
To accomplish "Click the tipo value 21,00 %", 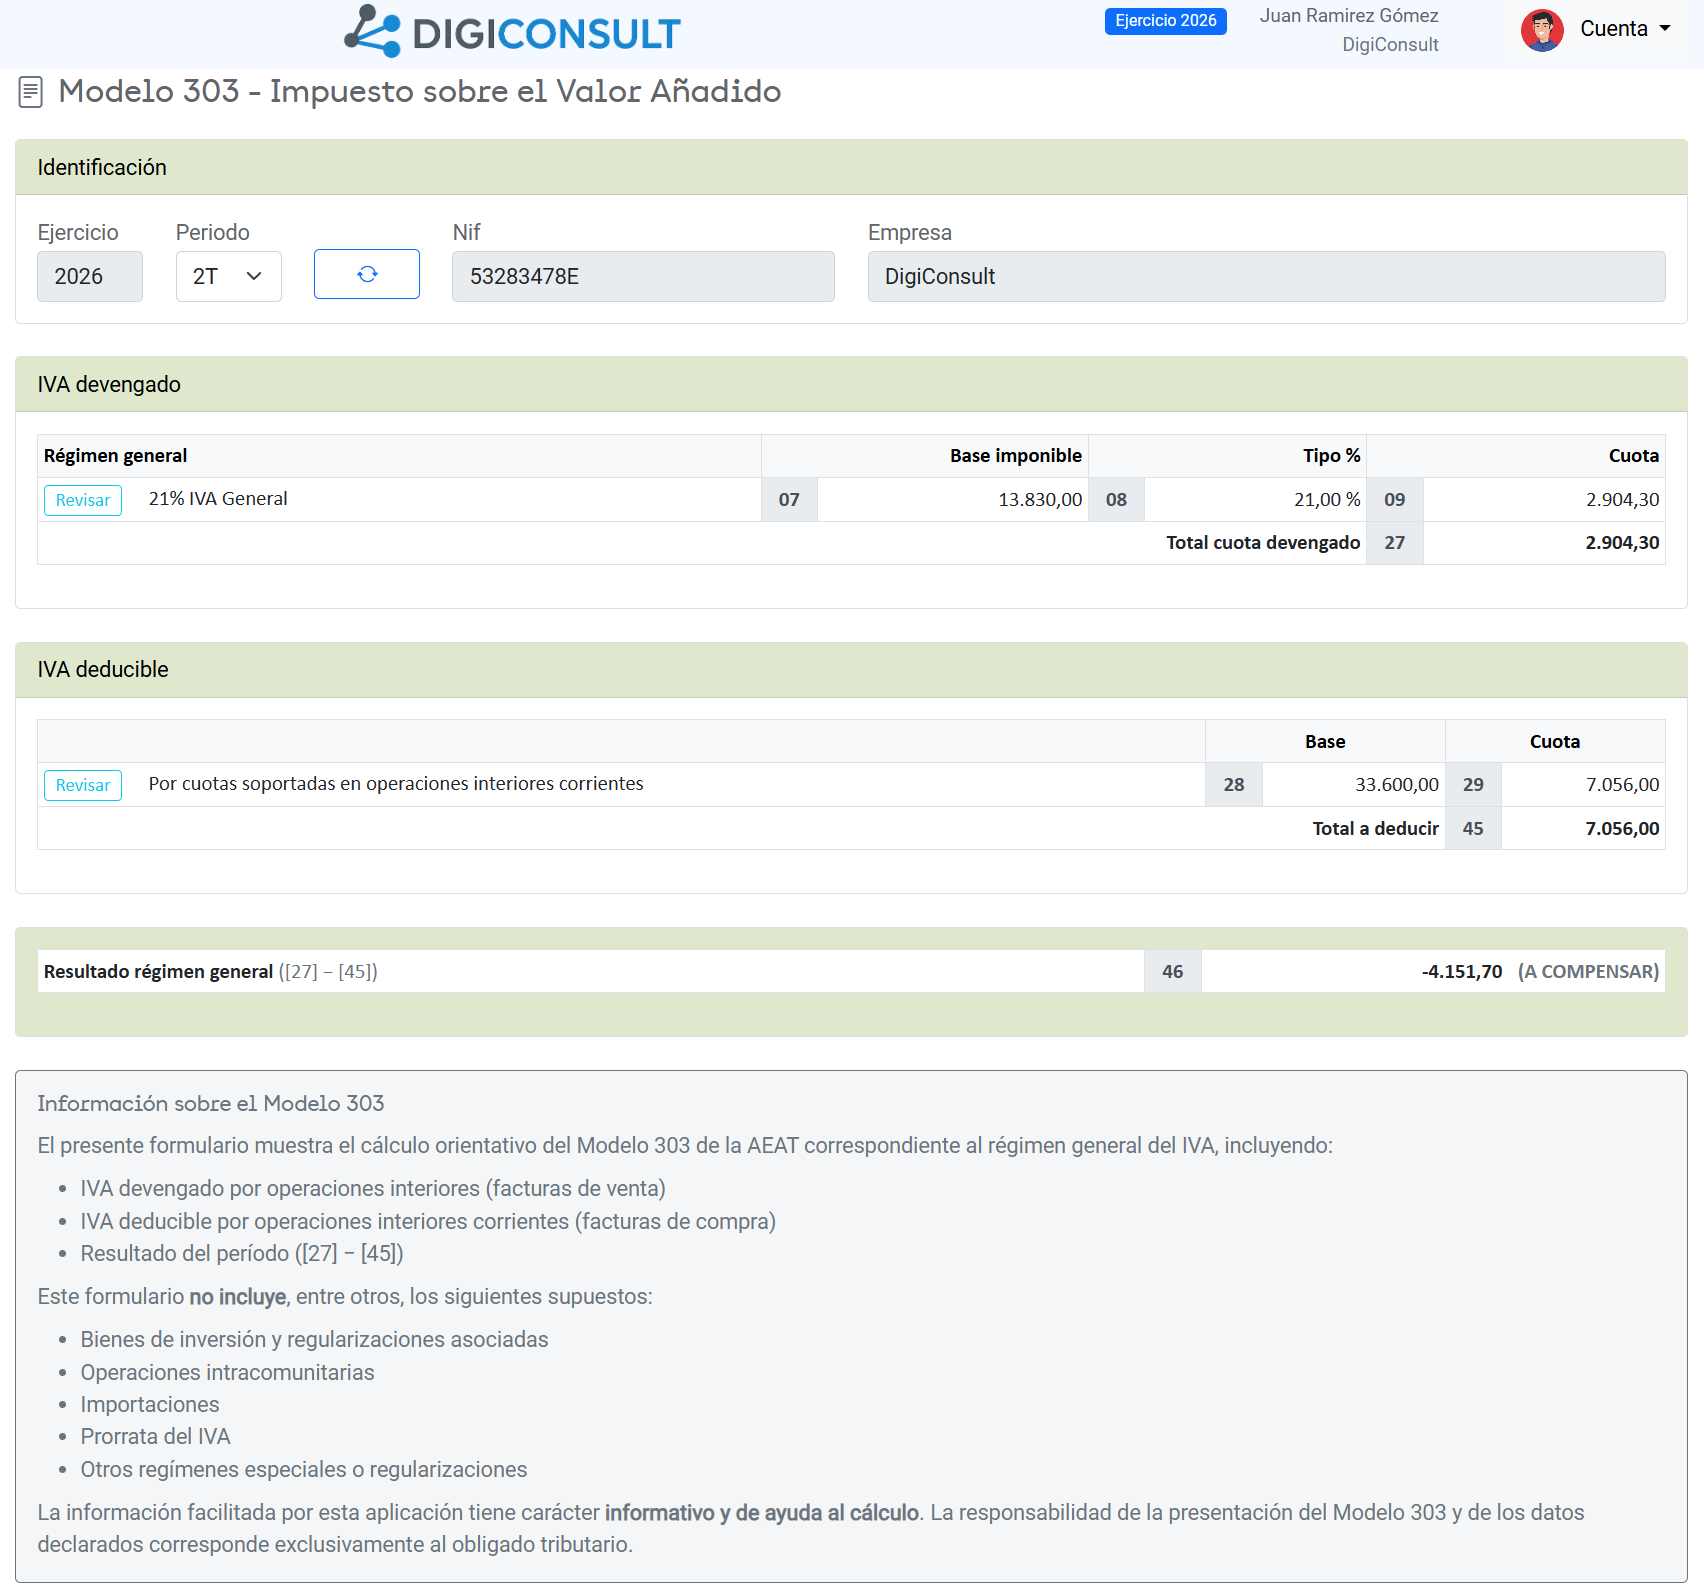I will coord(1327,500).
